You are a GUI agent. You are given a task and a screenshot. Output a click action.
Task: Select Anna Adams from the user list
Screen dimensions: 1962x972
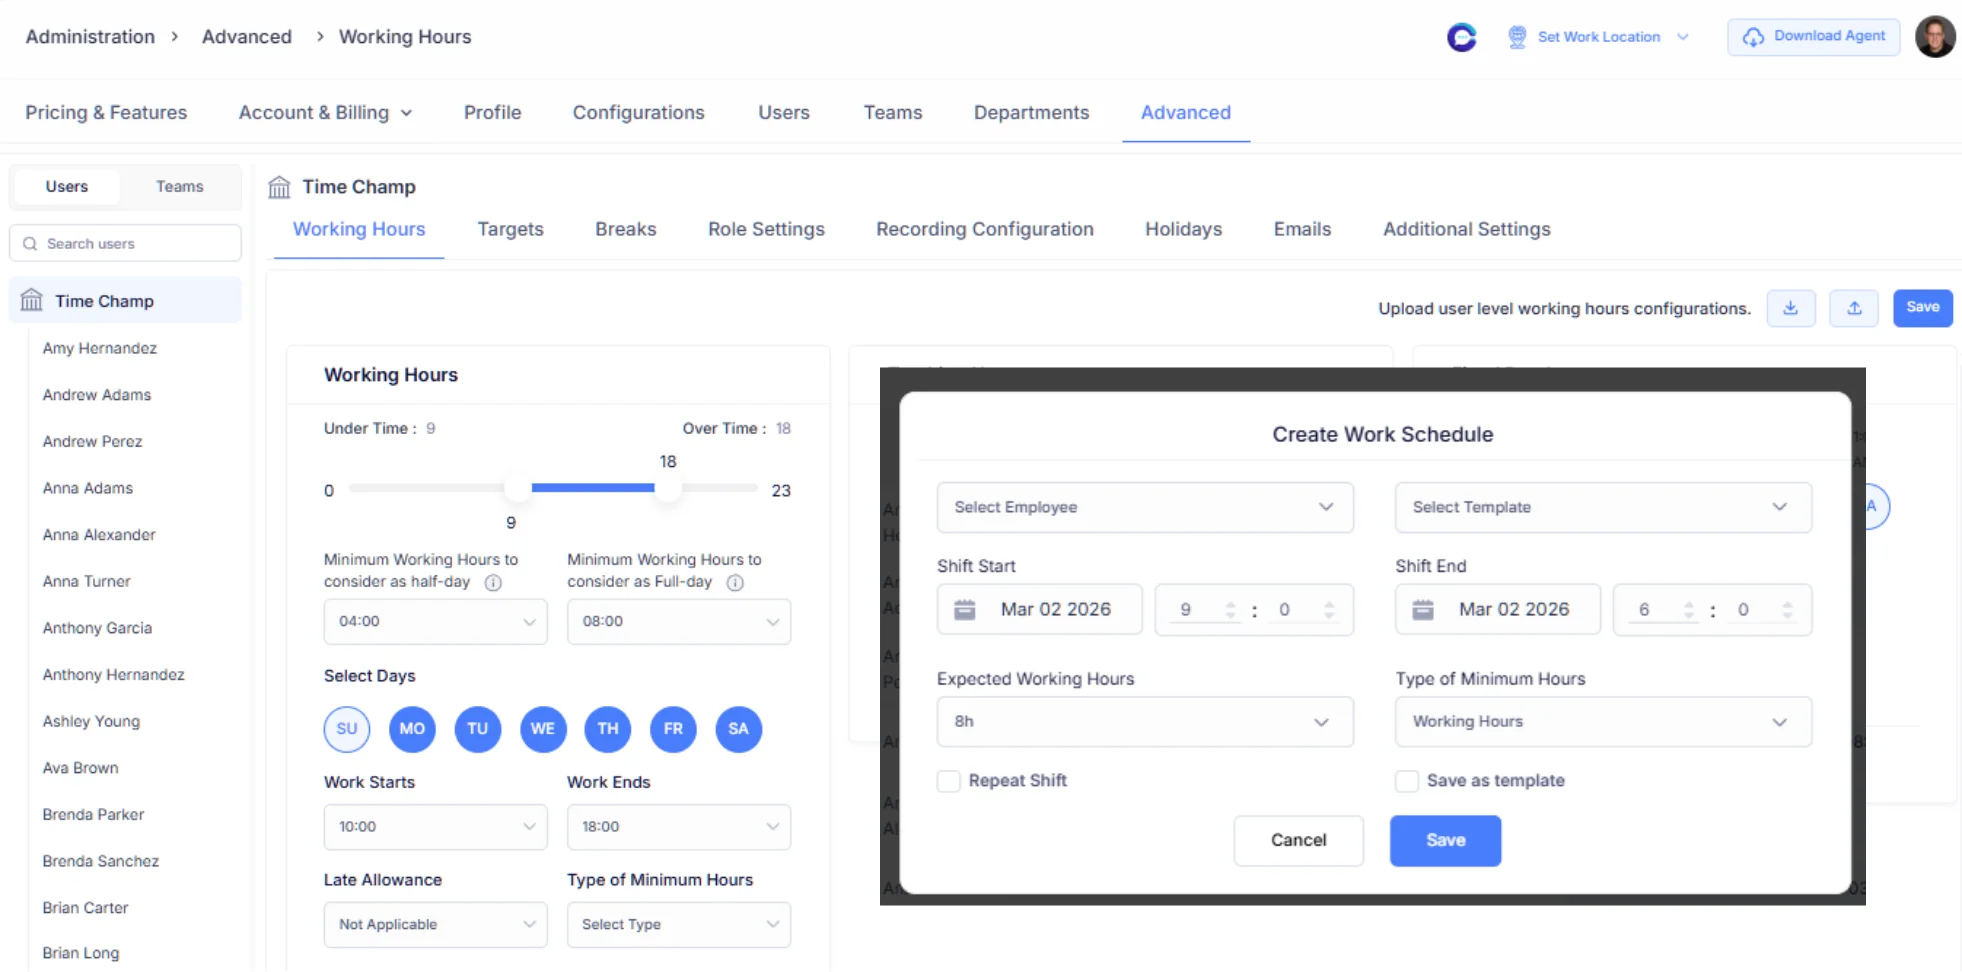(87, 488)
